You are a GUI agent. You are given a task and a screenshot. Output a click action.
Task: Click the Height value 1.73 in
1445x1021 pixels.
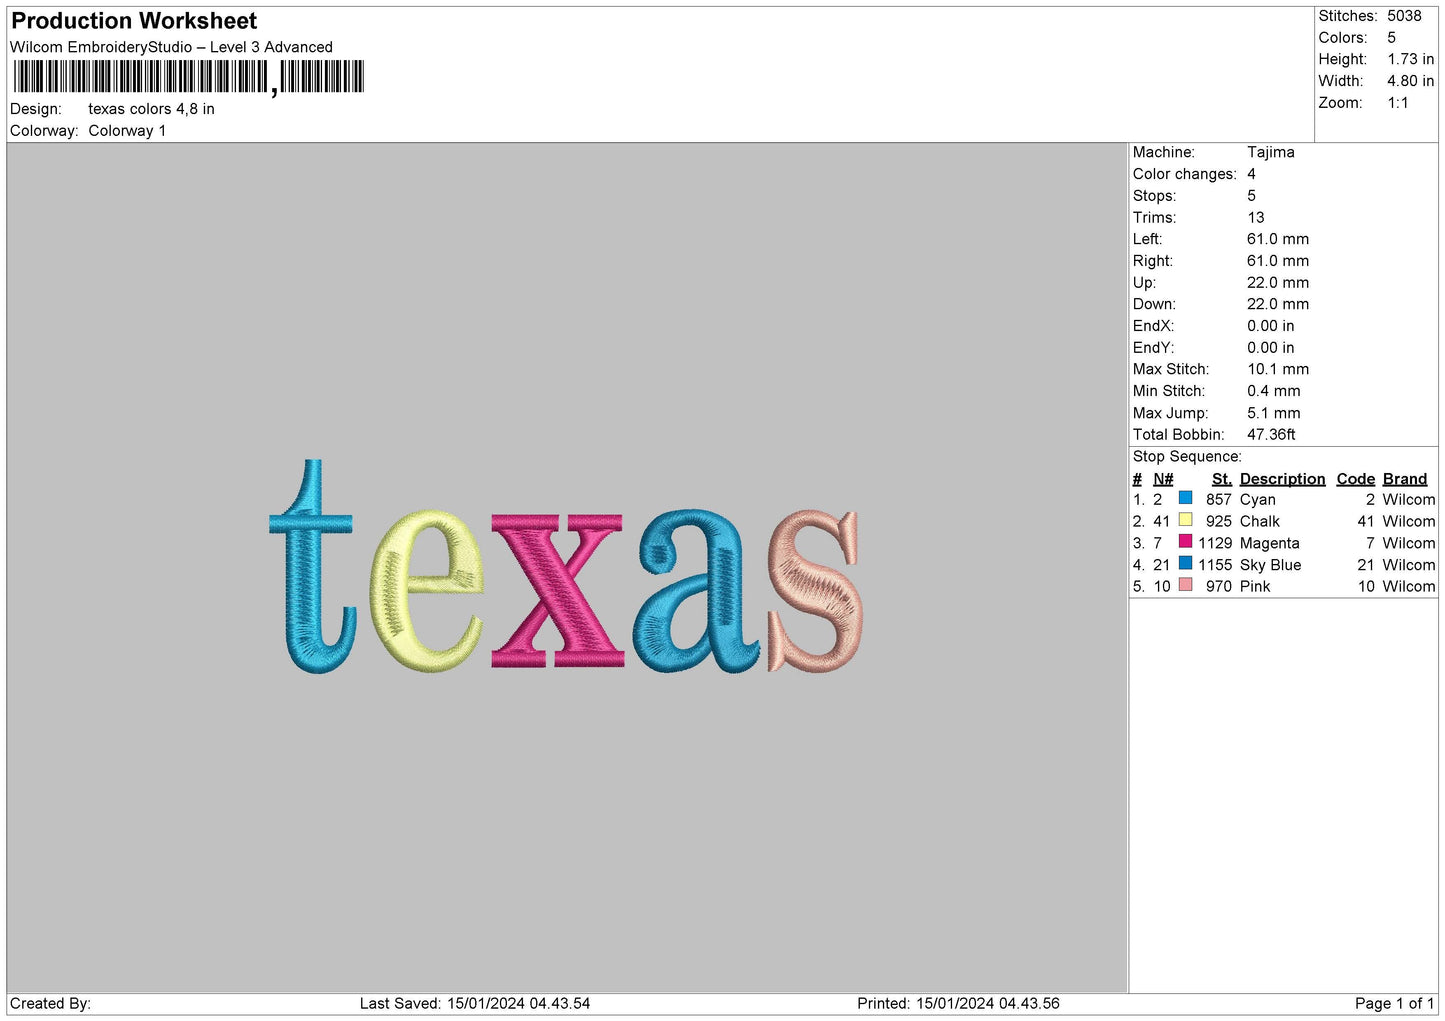tap(1410, 60)
